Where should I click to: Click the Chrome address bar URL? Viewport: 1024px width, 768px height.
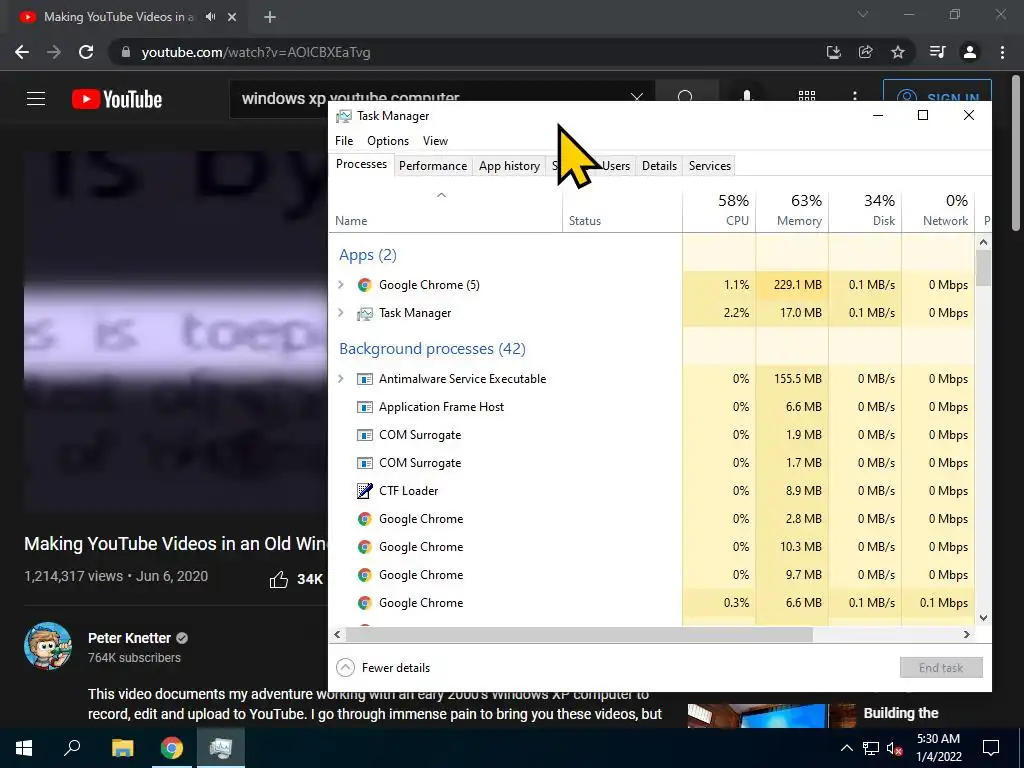pyautogui.click(x=256, y=52)
